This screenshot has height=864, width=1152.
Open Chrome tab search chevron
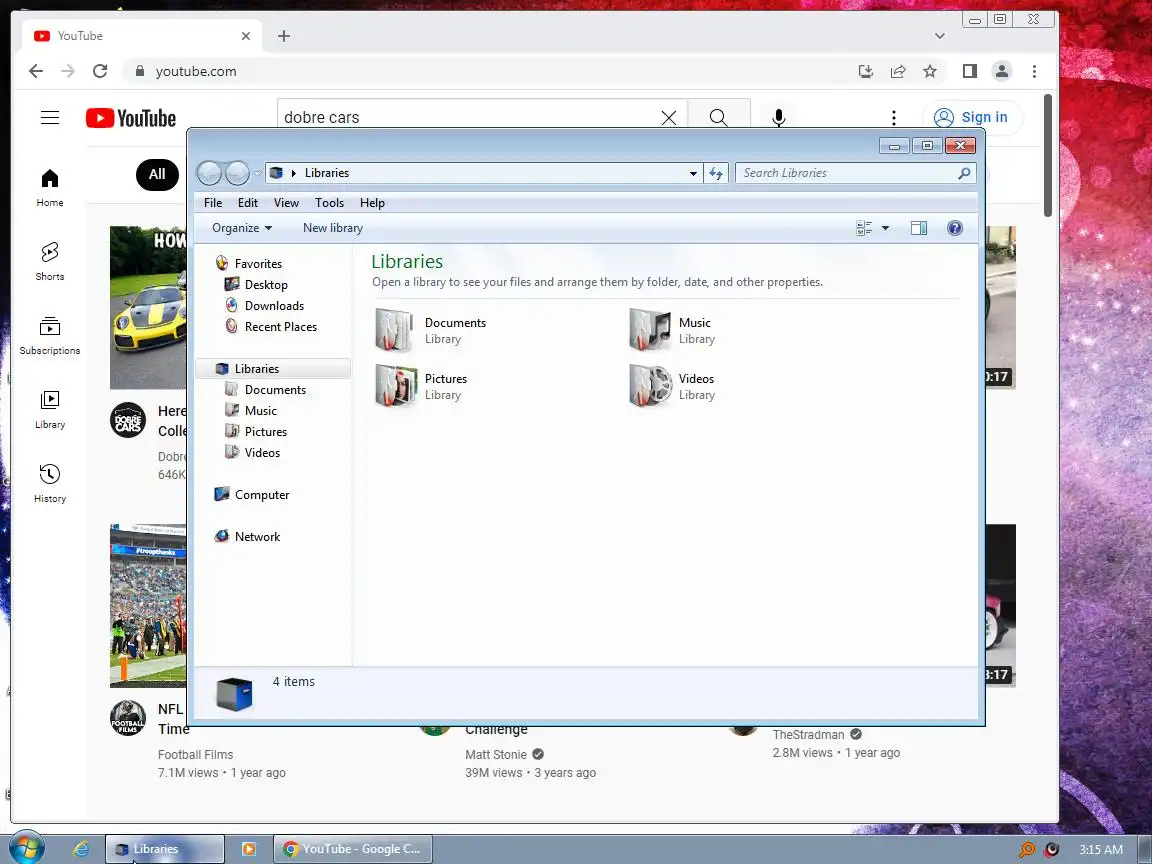(x=940, y=36)
